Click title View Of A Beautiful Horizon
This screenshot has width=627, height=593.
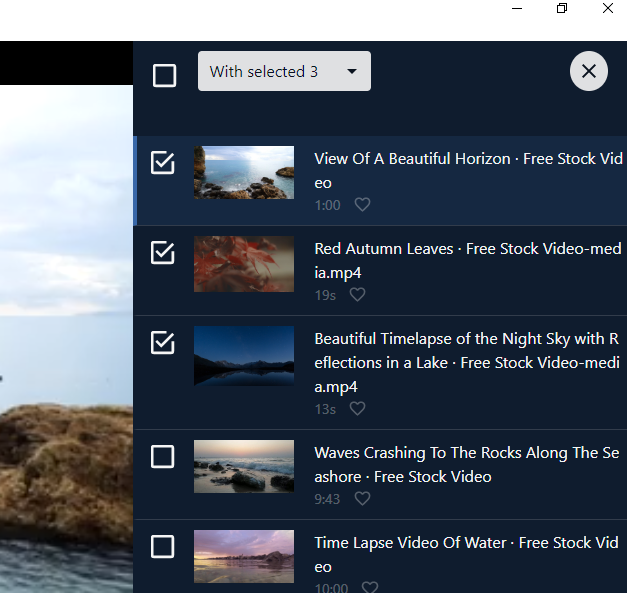pos(468,171)
